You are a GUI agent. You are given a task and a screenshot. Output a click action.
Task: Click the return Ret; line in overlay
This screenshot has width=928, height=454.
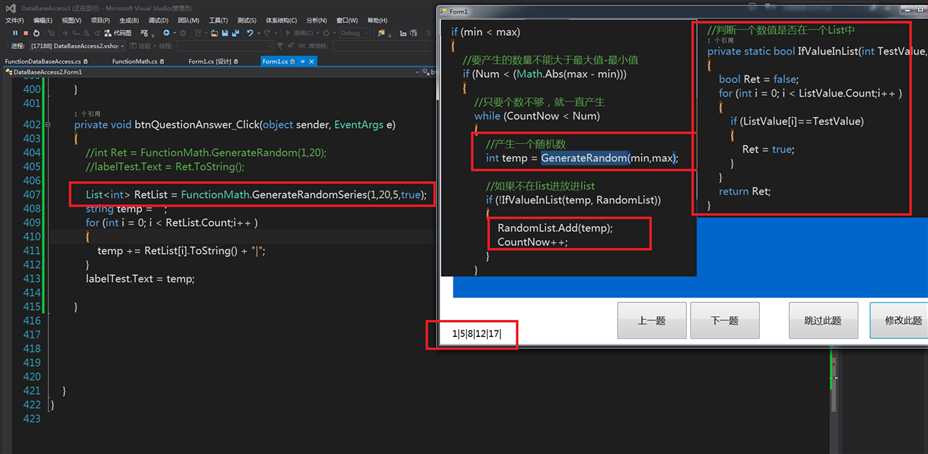[745, 191]
